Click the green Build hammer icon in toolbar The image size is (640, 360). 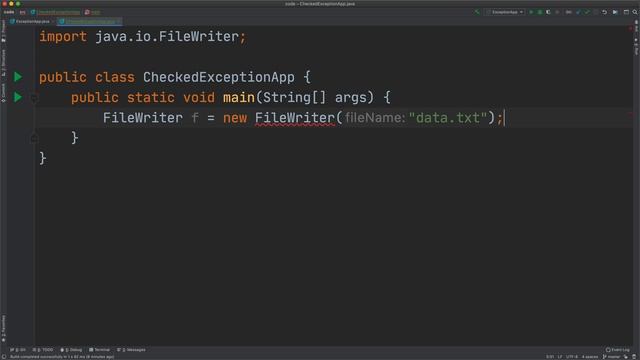(x=477, y=12)
